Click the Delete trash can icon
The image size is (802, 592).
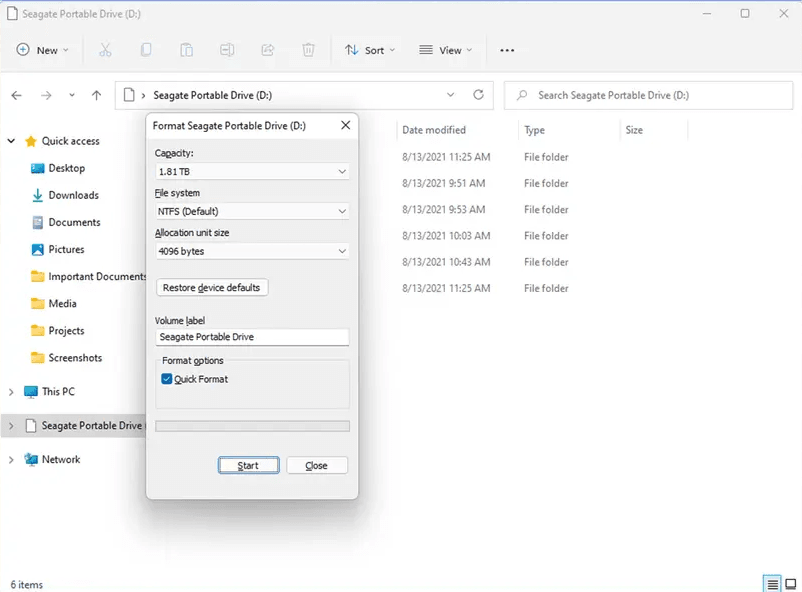[x=309, y=50]
